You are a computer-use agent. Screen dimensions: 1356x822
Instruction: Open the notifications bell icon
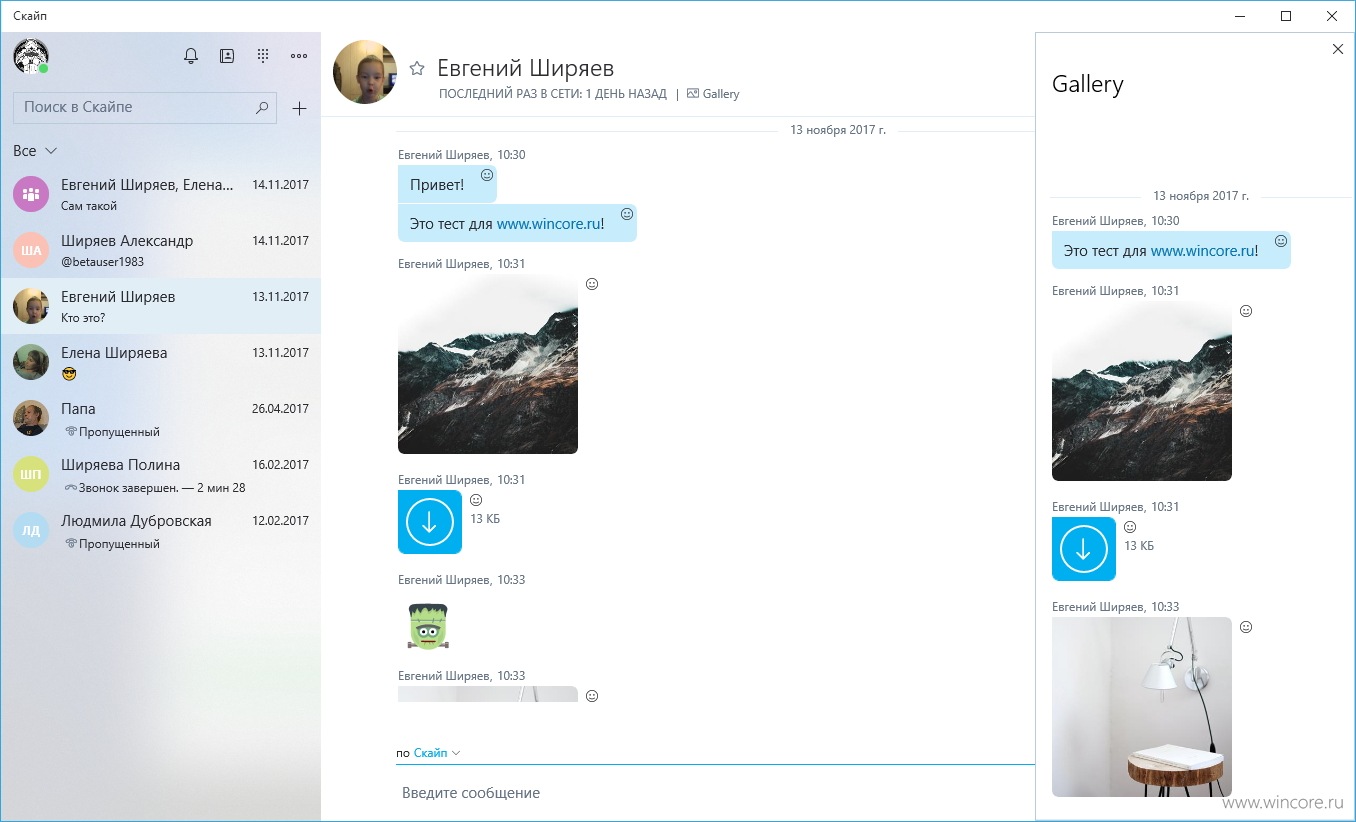(191, 56)
